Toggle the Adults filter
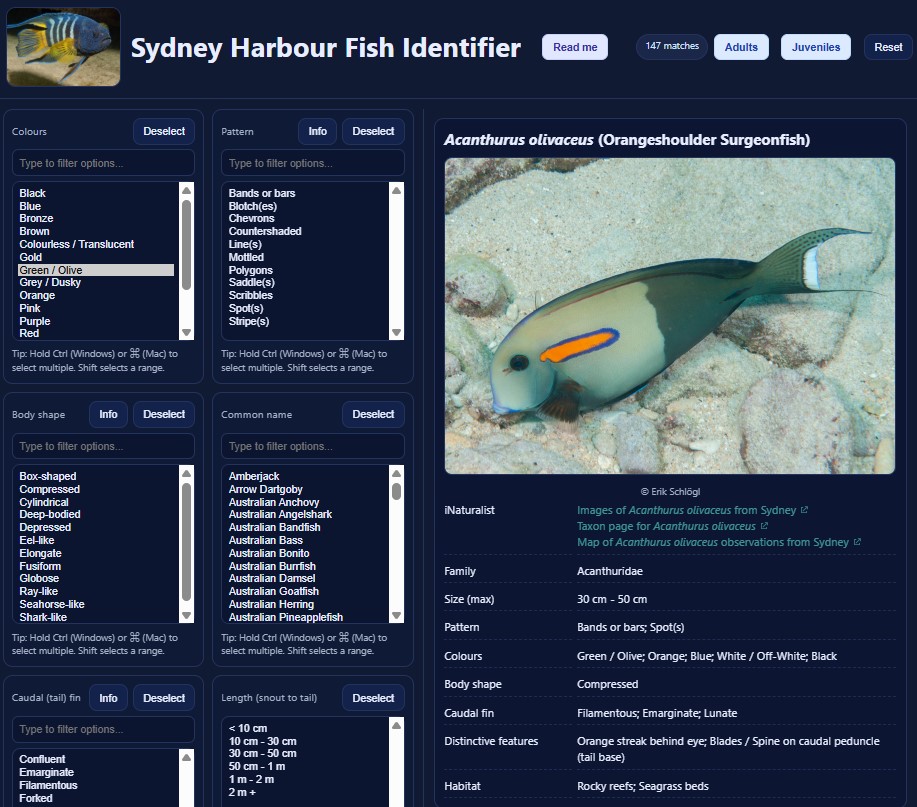This screenshot has width=917, height=807. click(741, 47)
